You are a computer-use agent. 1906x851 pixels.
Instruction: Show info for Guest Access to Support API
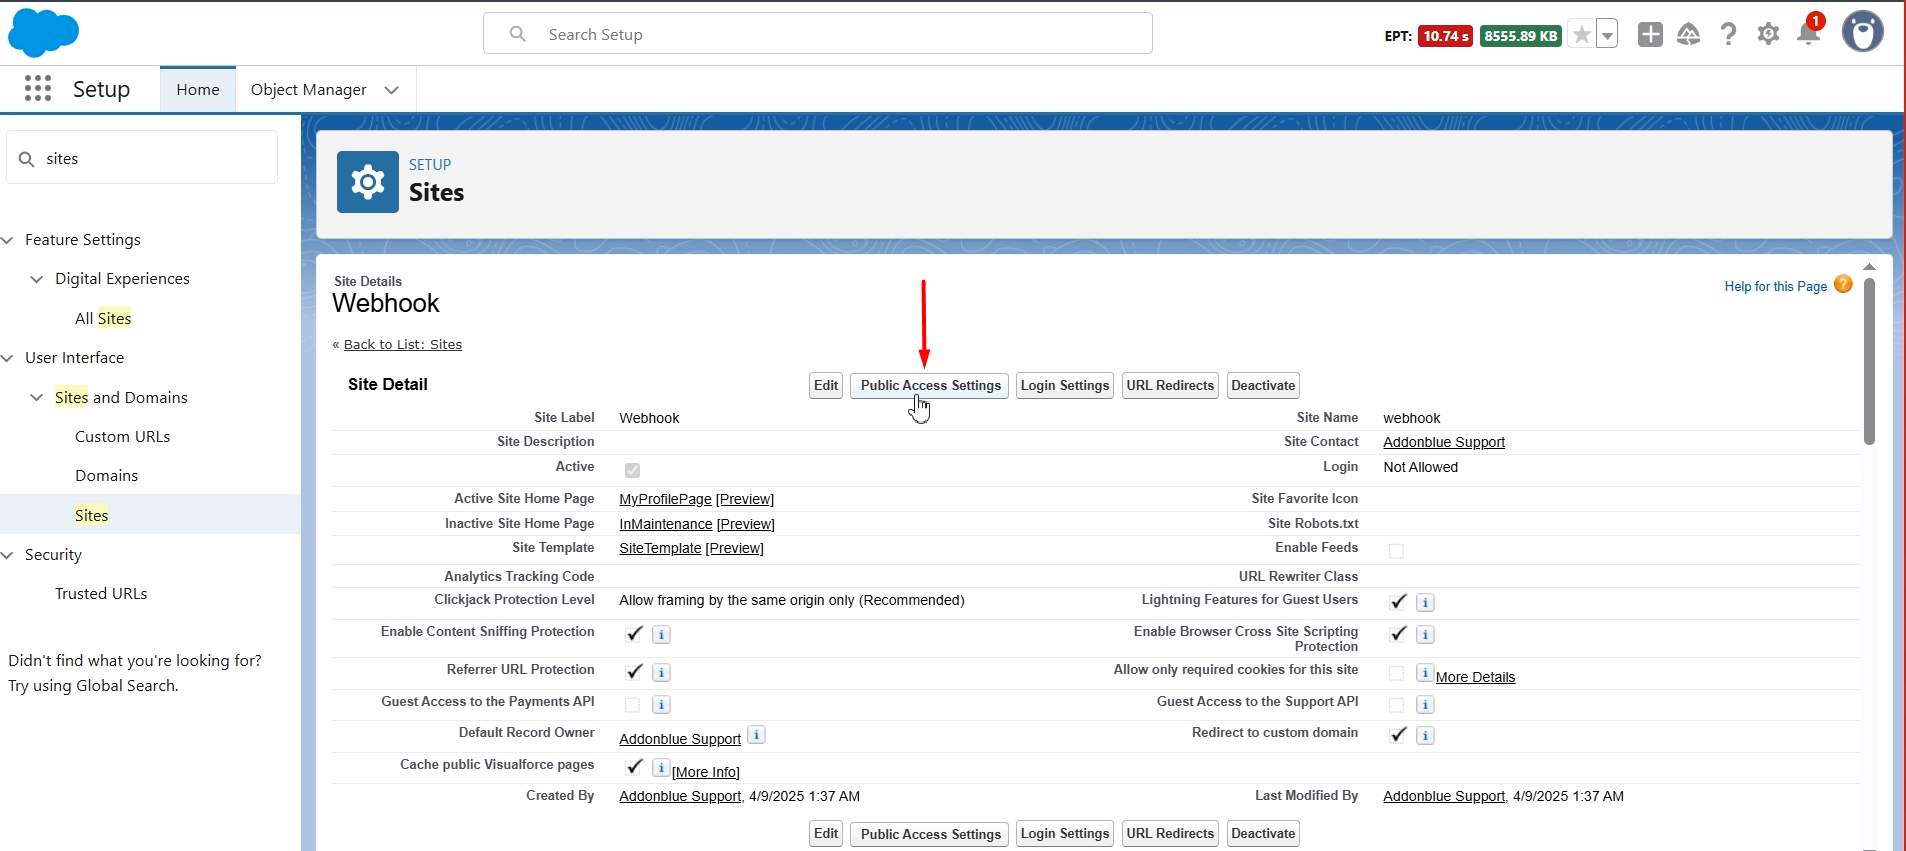(1425, 705)
